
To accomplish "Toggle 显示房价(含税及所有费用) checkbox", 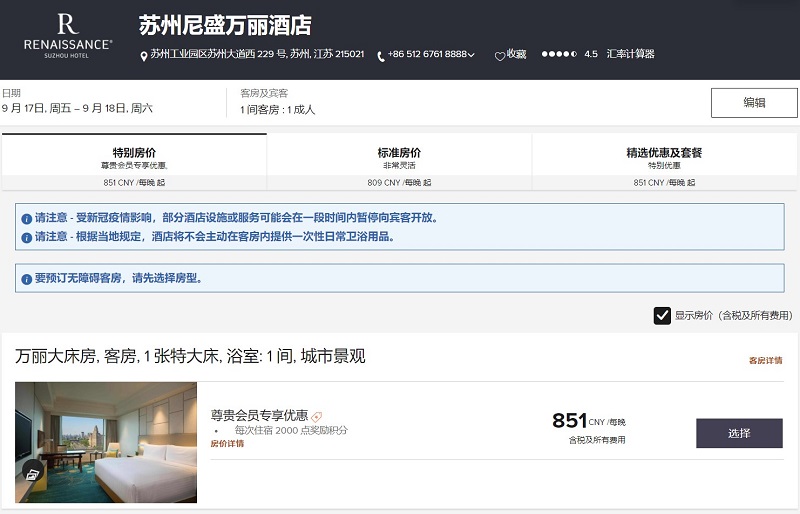I will click(662, 316).
